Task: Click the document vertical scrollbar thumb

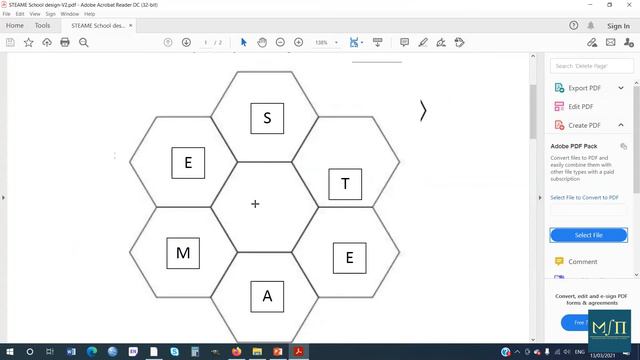Action: coord(533,111)
